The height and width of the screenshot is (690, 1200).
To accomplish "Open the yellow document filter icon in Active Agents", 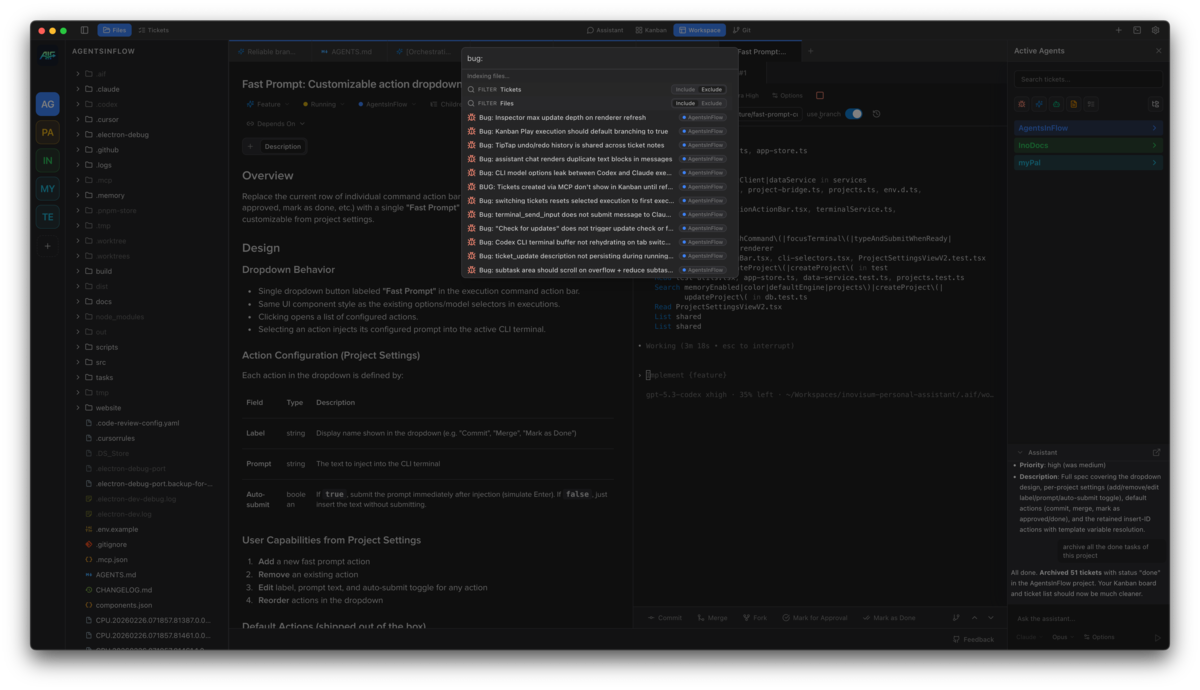I will click(x=1073, y=104).
